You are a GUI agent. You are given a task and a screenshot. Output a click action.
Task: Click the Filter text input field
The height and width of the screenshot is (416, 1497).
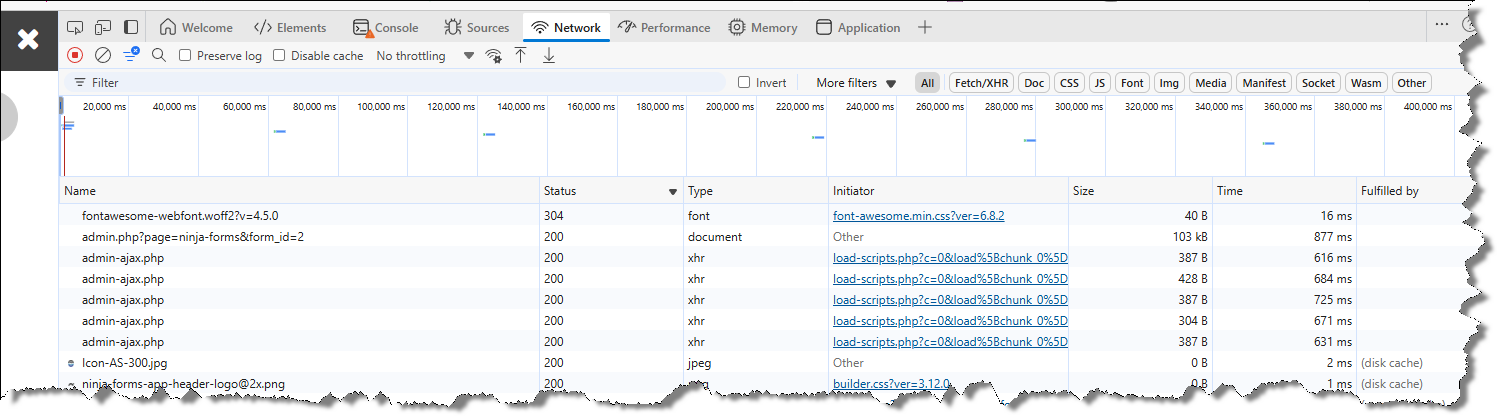[x=400, y=83]
